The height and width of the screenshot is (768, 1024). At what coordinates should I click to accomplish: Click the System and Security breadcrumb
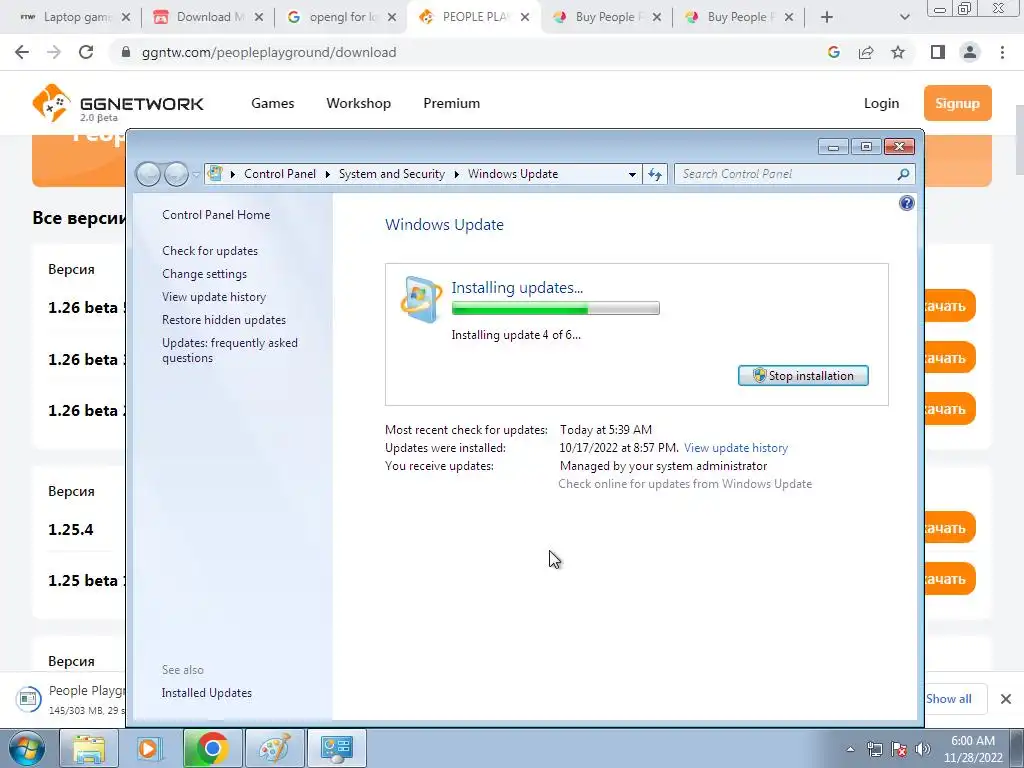(x=391, y=174)
